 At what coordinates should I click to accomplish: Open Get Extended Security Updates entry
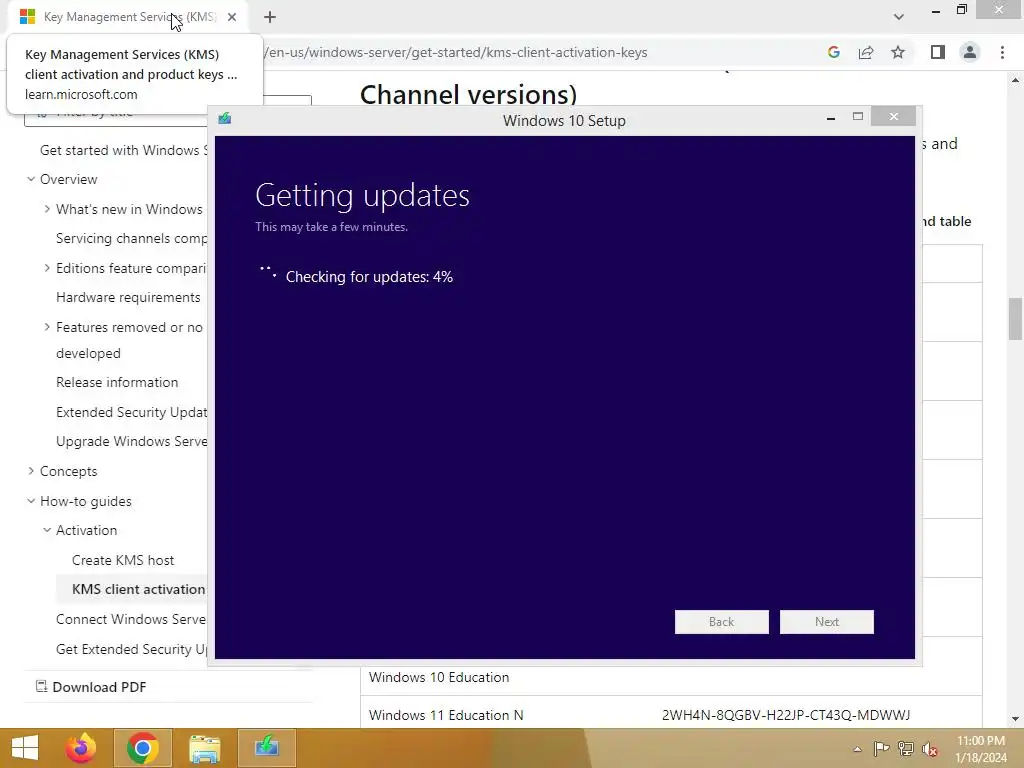[131, 649]
